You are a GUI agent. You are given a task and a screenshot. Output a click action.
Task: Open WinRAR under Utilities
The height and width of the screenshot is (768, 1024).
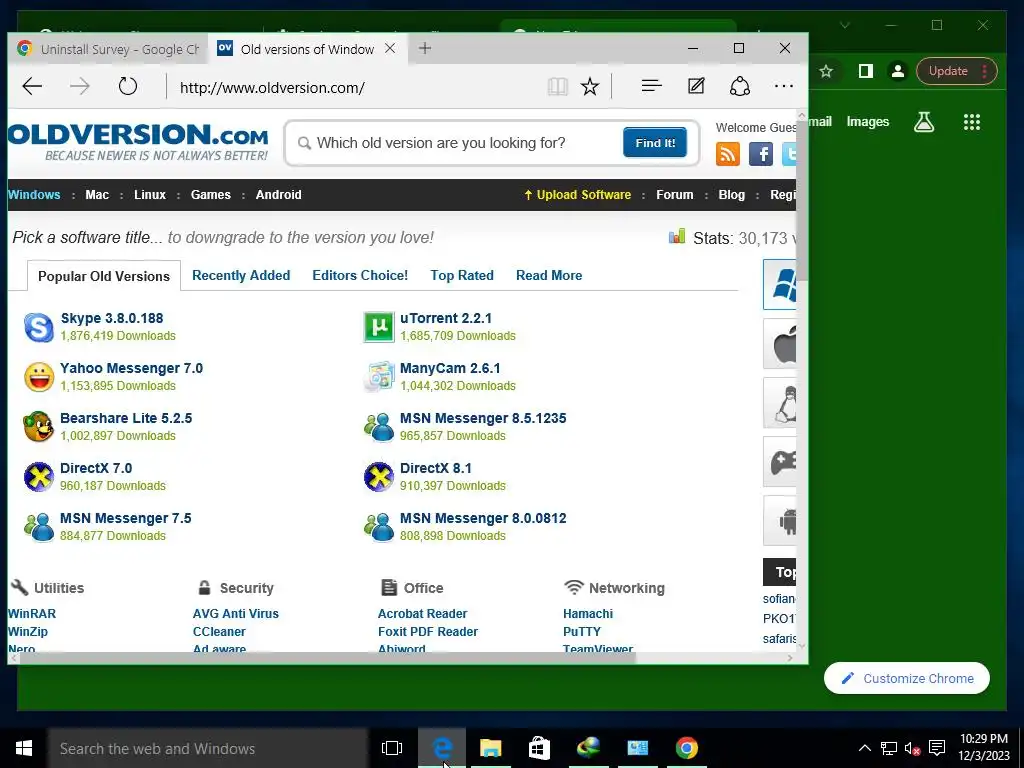tap(32, 614)
